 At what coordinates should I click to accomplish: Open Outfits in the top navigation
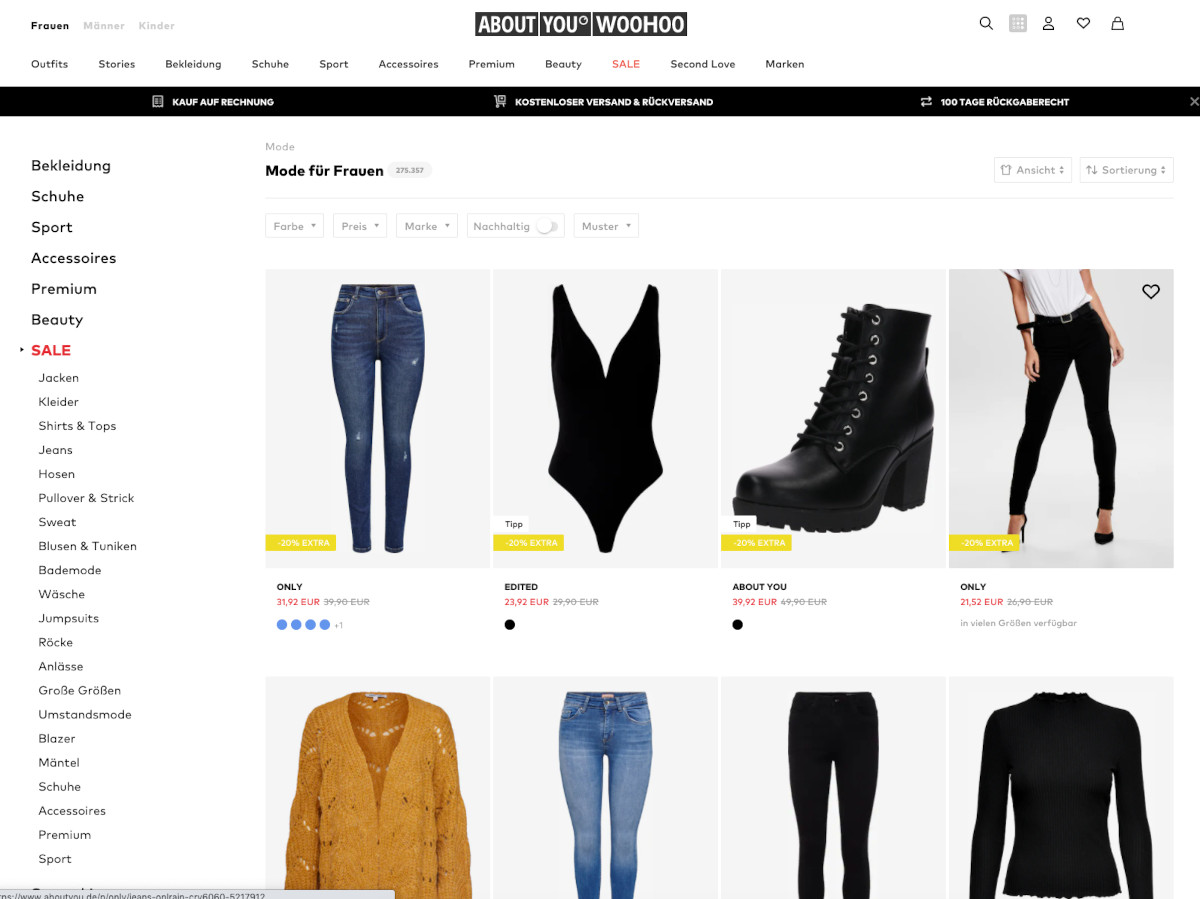(x=50, y=64)
